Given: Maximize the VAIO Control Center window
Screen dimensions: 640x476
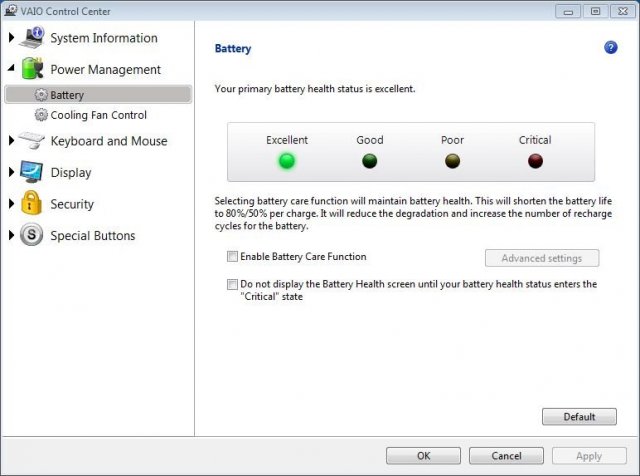Looking at the screenshot, I should click(595, 11).
